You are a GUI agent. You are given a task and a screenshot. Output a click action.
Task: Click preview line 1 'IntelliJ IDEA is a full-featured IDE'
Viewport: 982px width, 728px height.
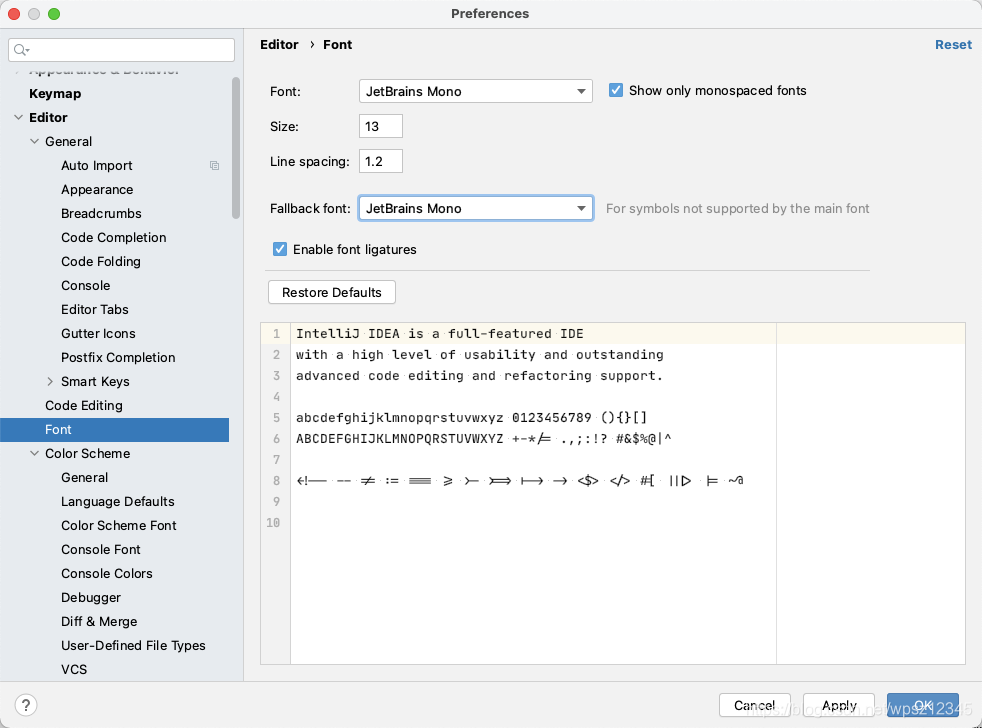[440, 334]
